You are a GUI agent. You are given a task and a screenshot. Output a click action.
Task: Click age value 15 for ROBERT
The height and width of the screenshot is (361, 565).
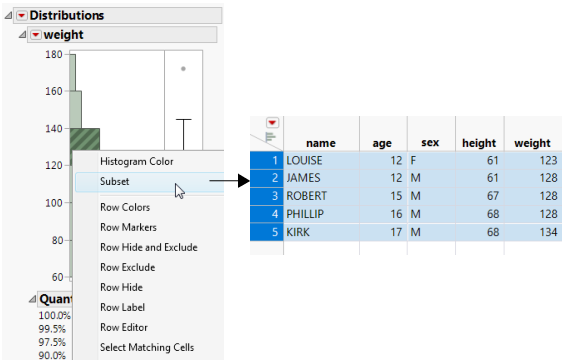[x=383, y=196]
